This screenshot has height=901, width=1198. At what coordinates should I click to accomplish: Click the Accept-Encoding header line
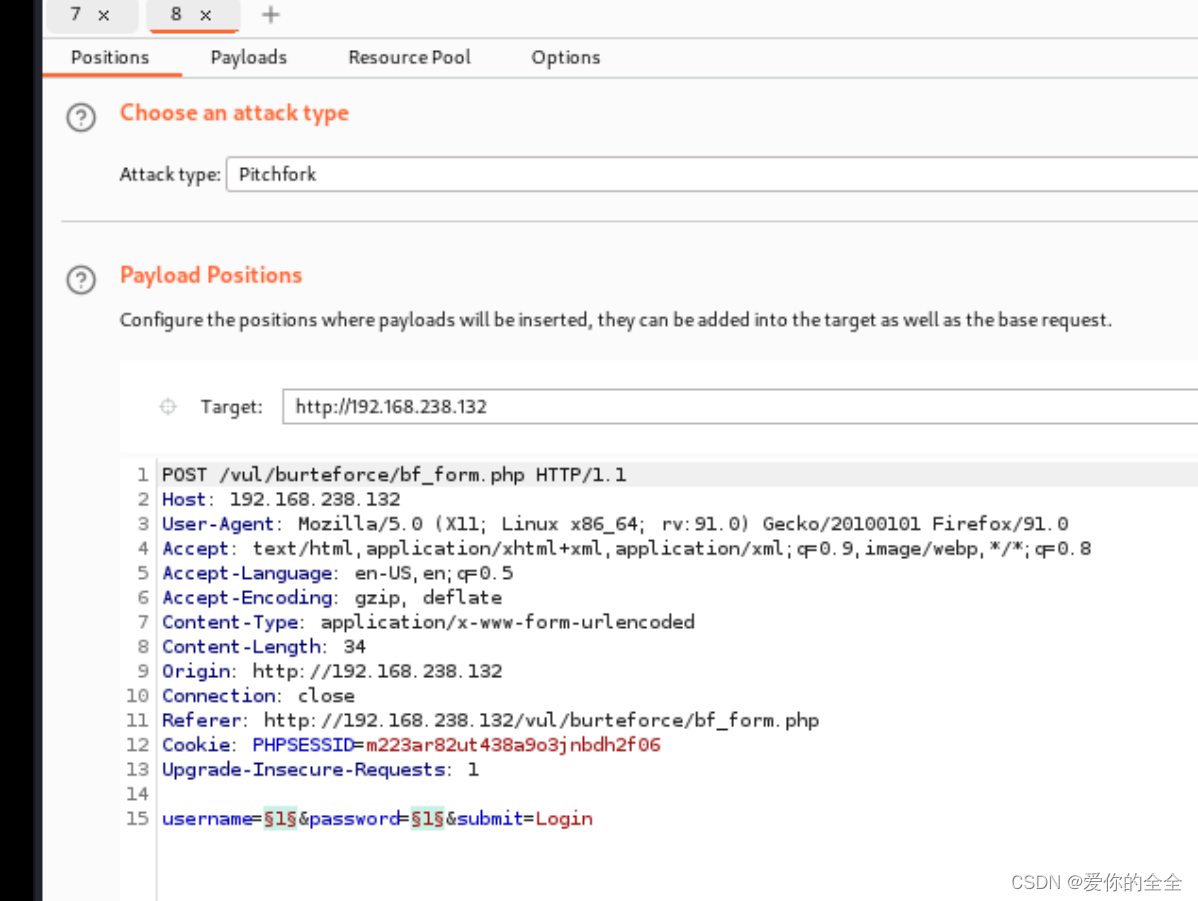tap(332, 597)
